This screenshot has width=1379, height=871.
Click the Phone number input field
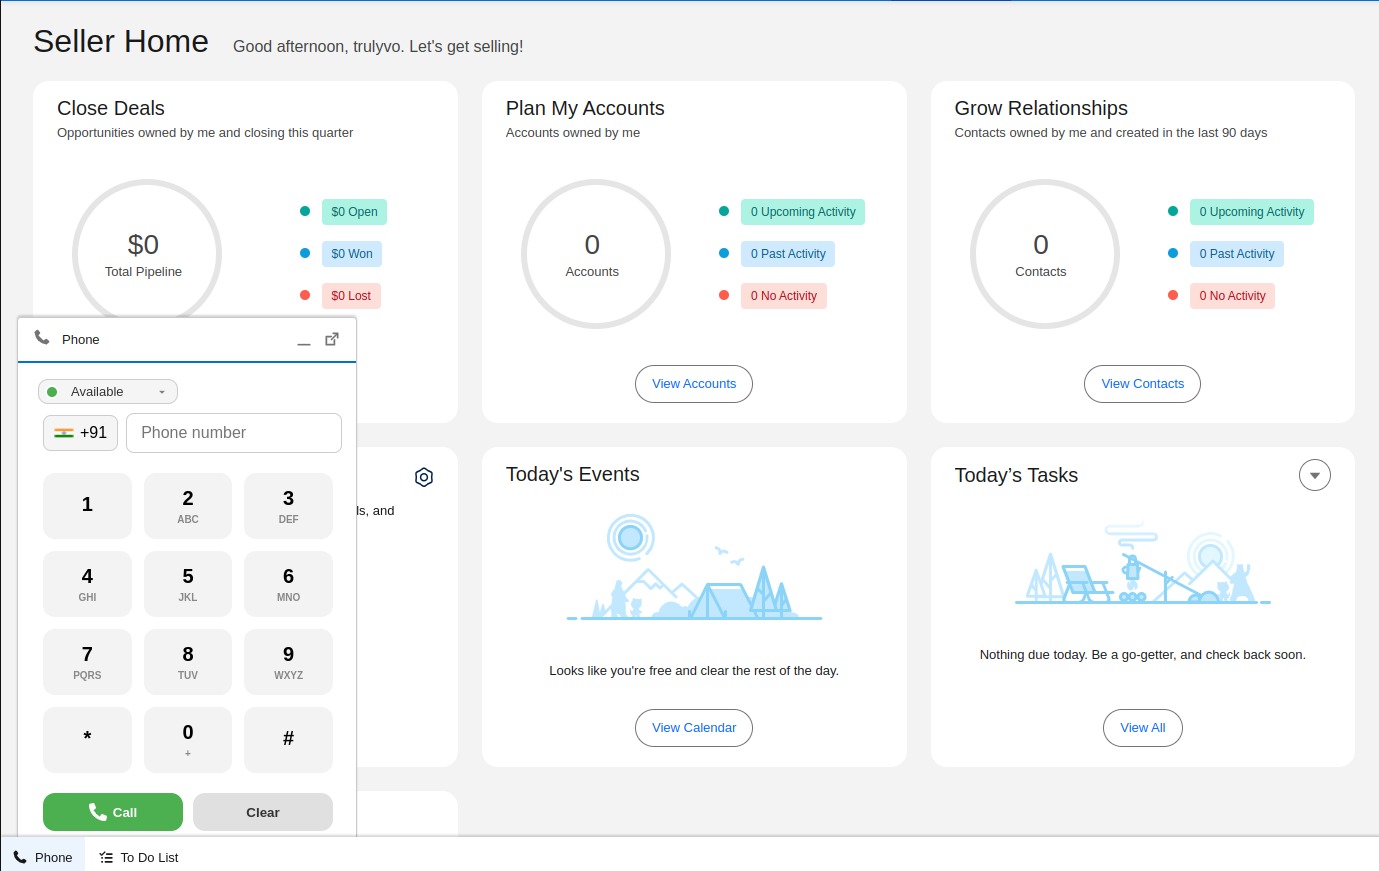pyautogui.click(x=233, y=432)
